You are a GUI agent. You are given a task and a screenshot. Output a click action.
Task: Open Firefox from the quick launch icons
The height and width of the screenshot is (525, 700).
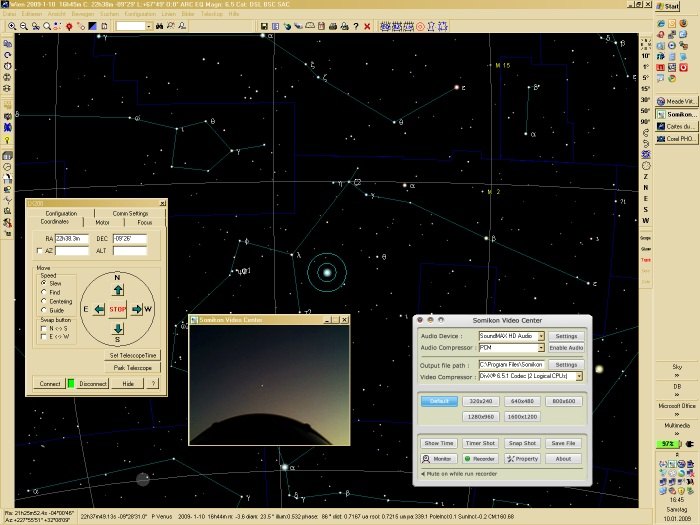(x=683, y=23)
